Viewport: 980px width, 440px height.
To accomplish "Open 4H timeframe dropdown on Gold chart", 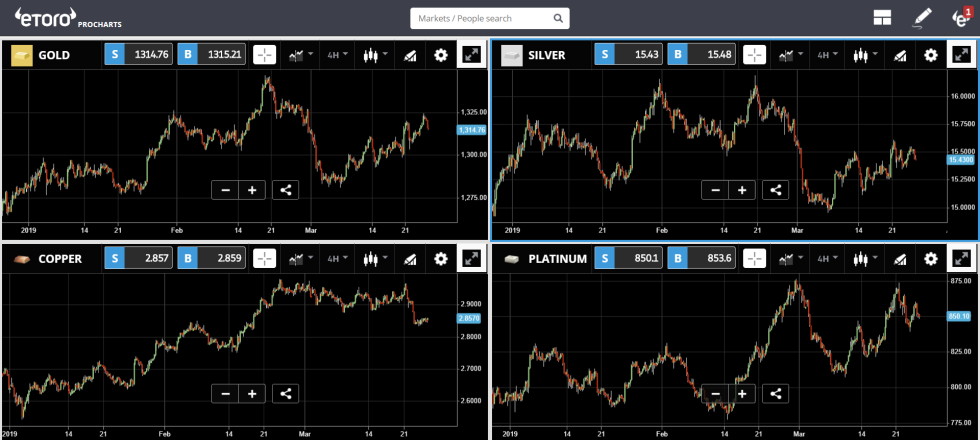I will (338, 56).
